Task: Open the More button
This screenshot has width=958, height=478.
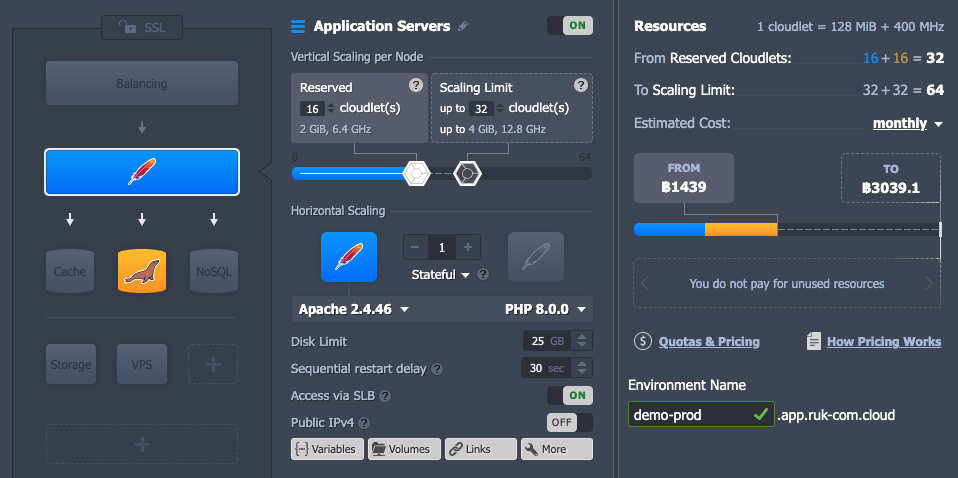Action: click(557, 449)
